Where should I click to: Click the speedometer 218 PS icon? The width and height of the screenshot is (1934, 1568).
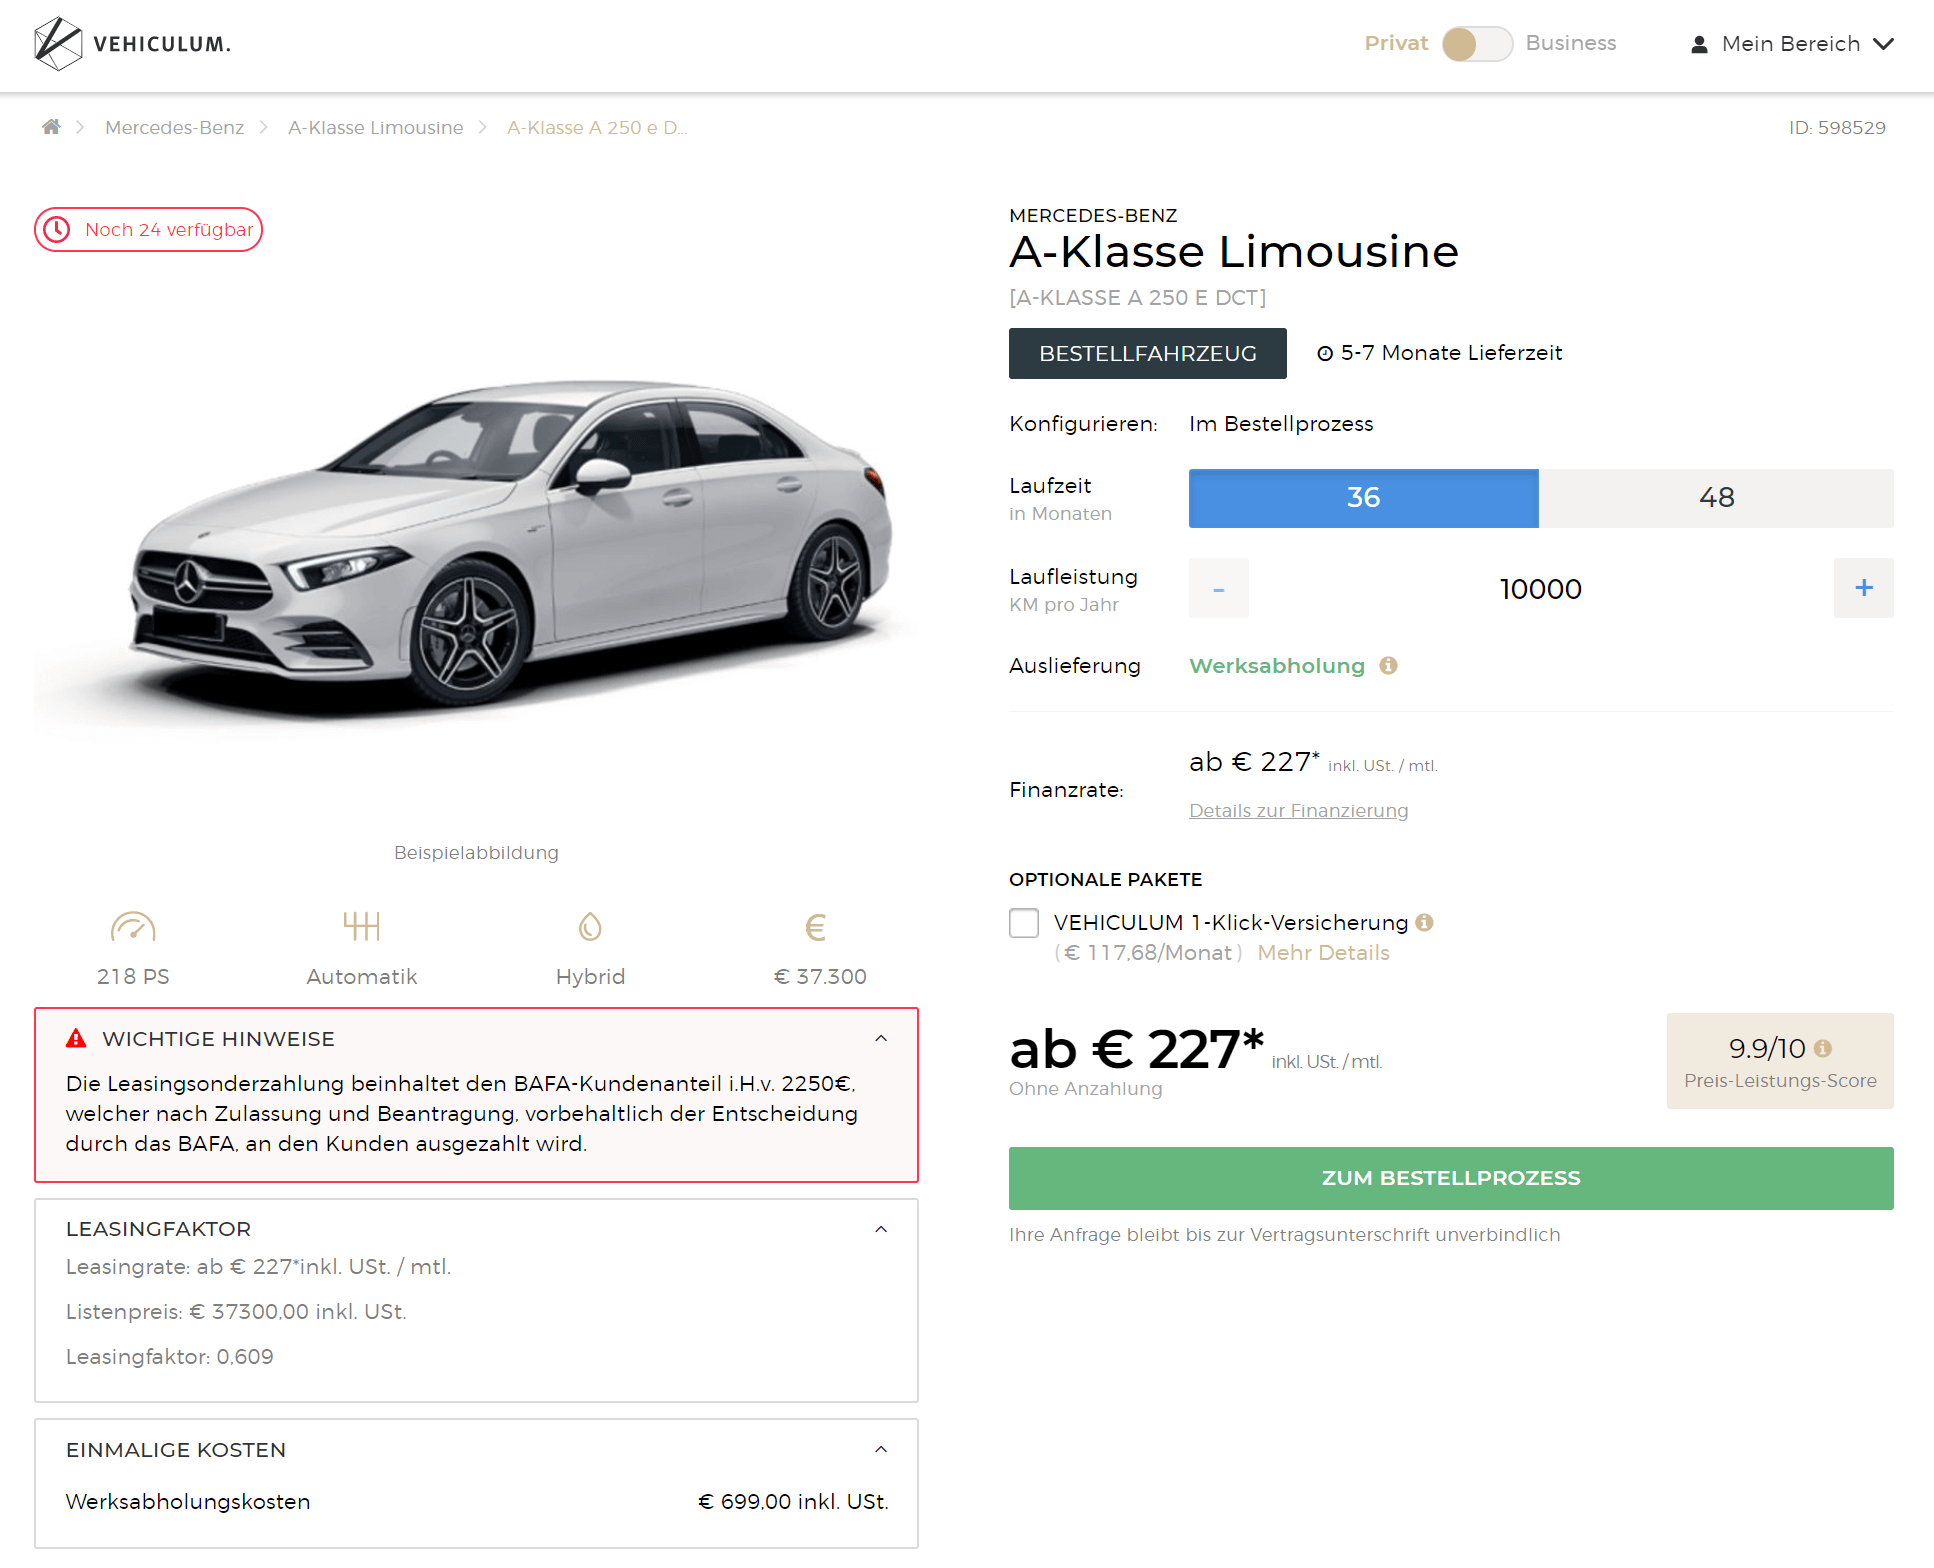tap(133, 927)
